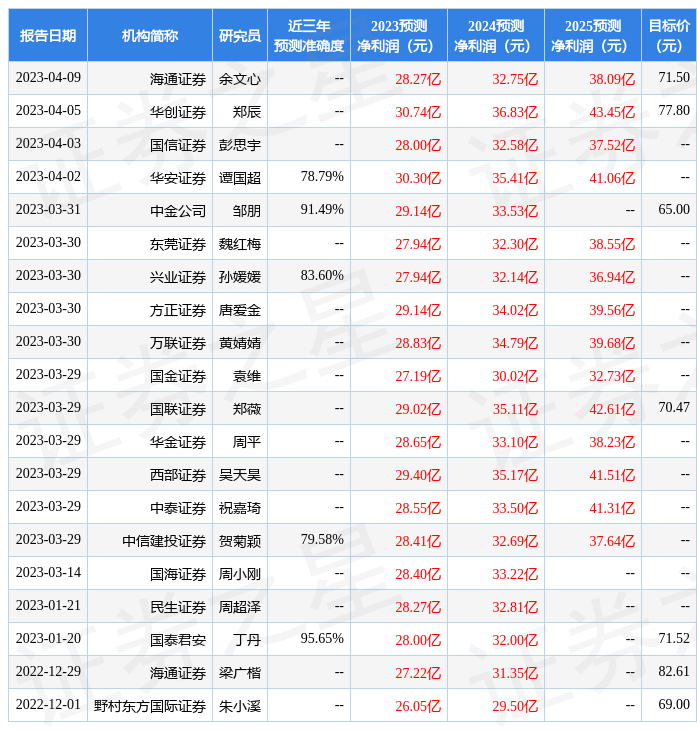
Task: Click accuracy value 95.65%
Action: coord(322,639)
